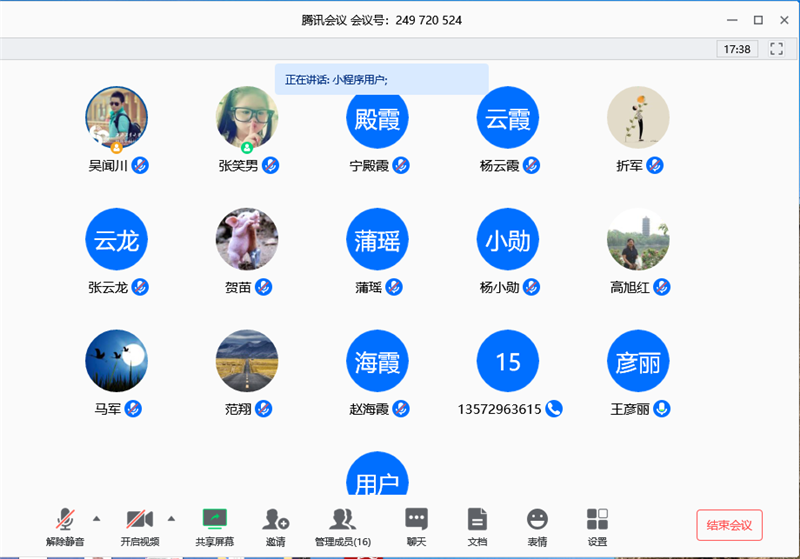Screen dimensions: 800x559
Task: Open the Emoji reactions icon
Action: pos(537,527)
